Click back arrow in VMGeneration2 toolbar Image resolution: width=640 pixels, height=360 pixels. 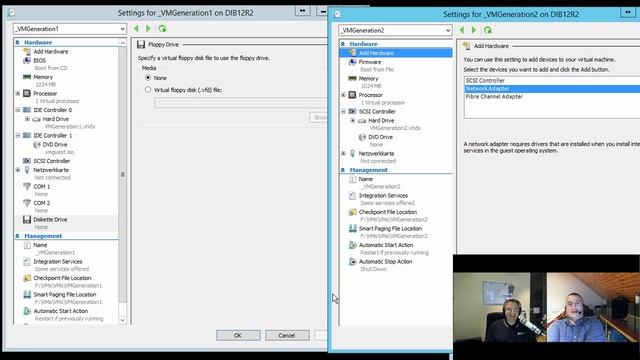click(x=462, y=30)
